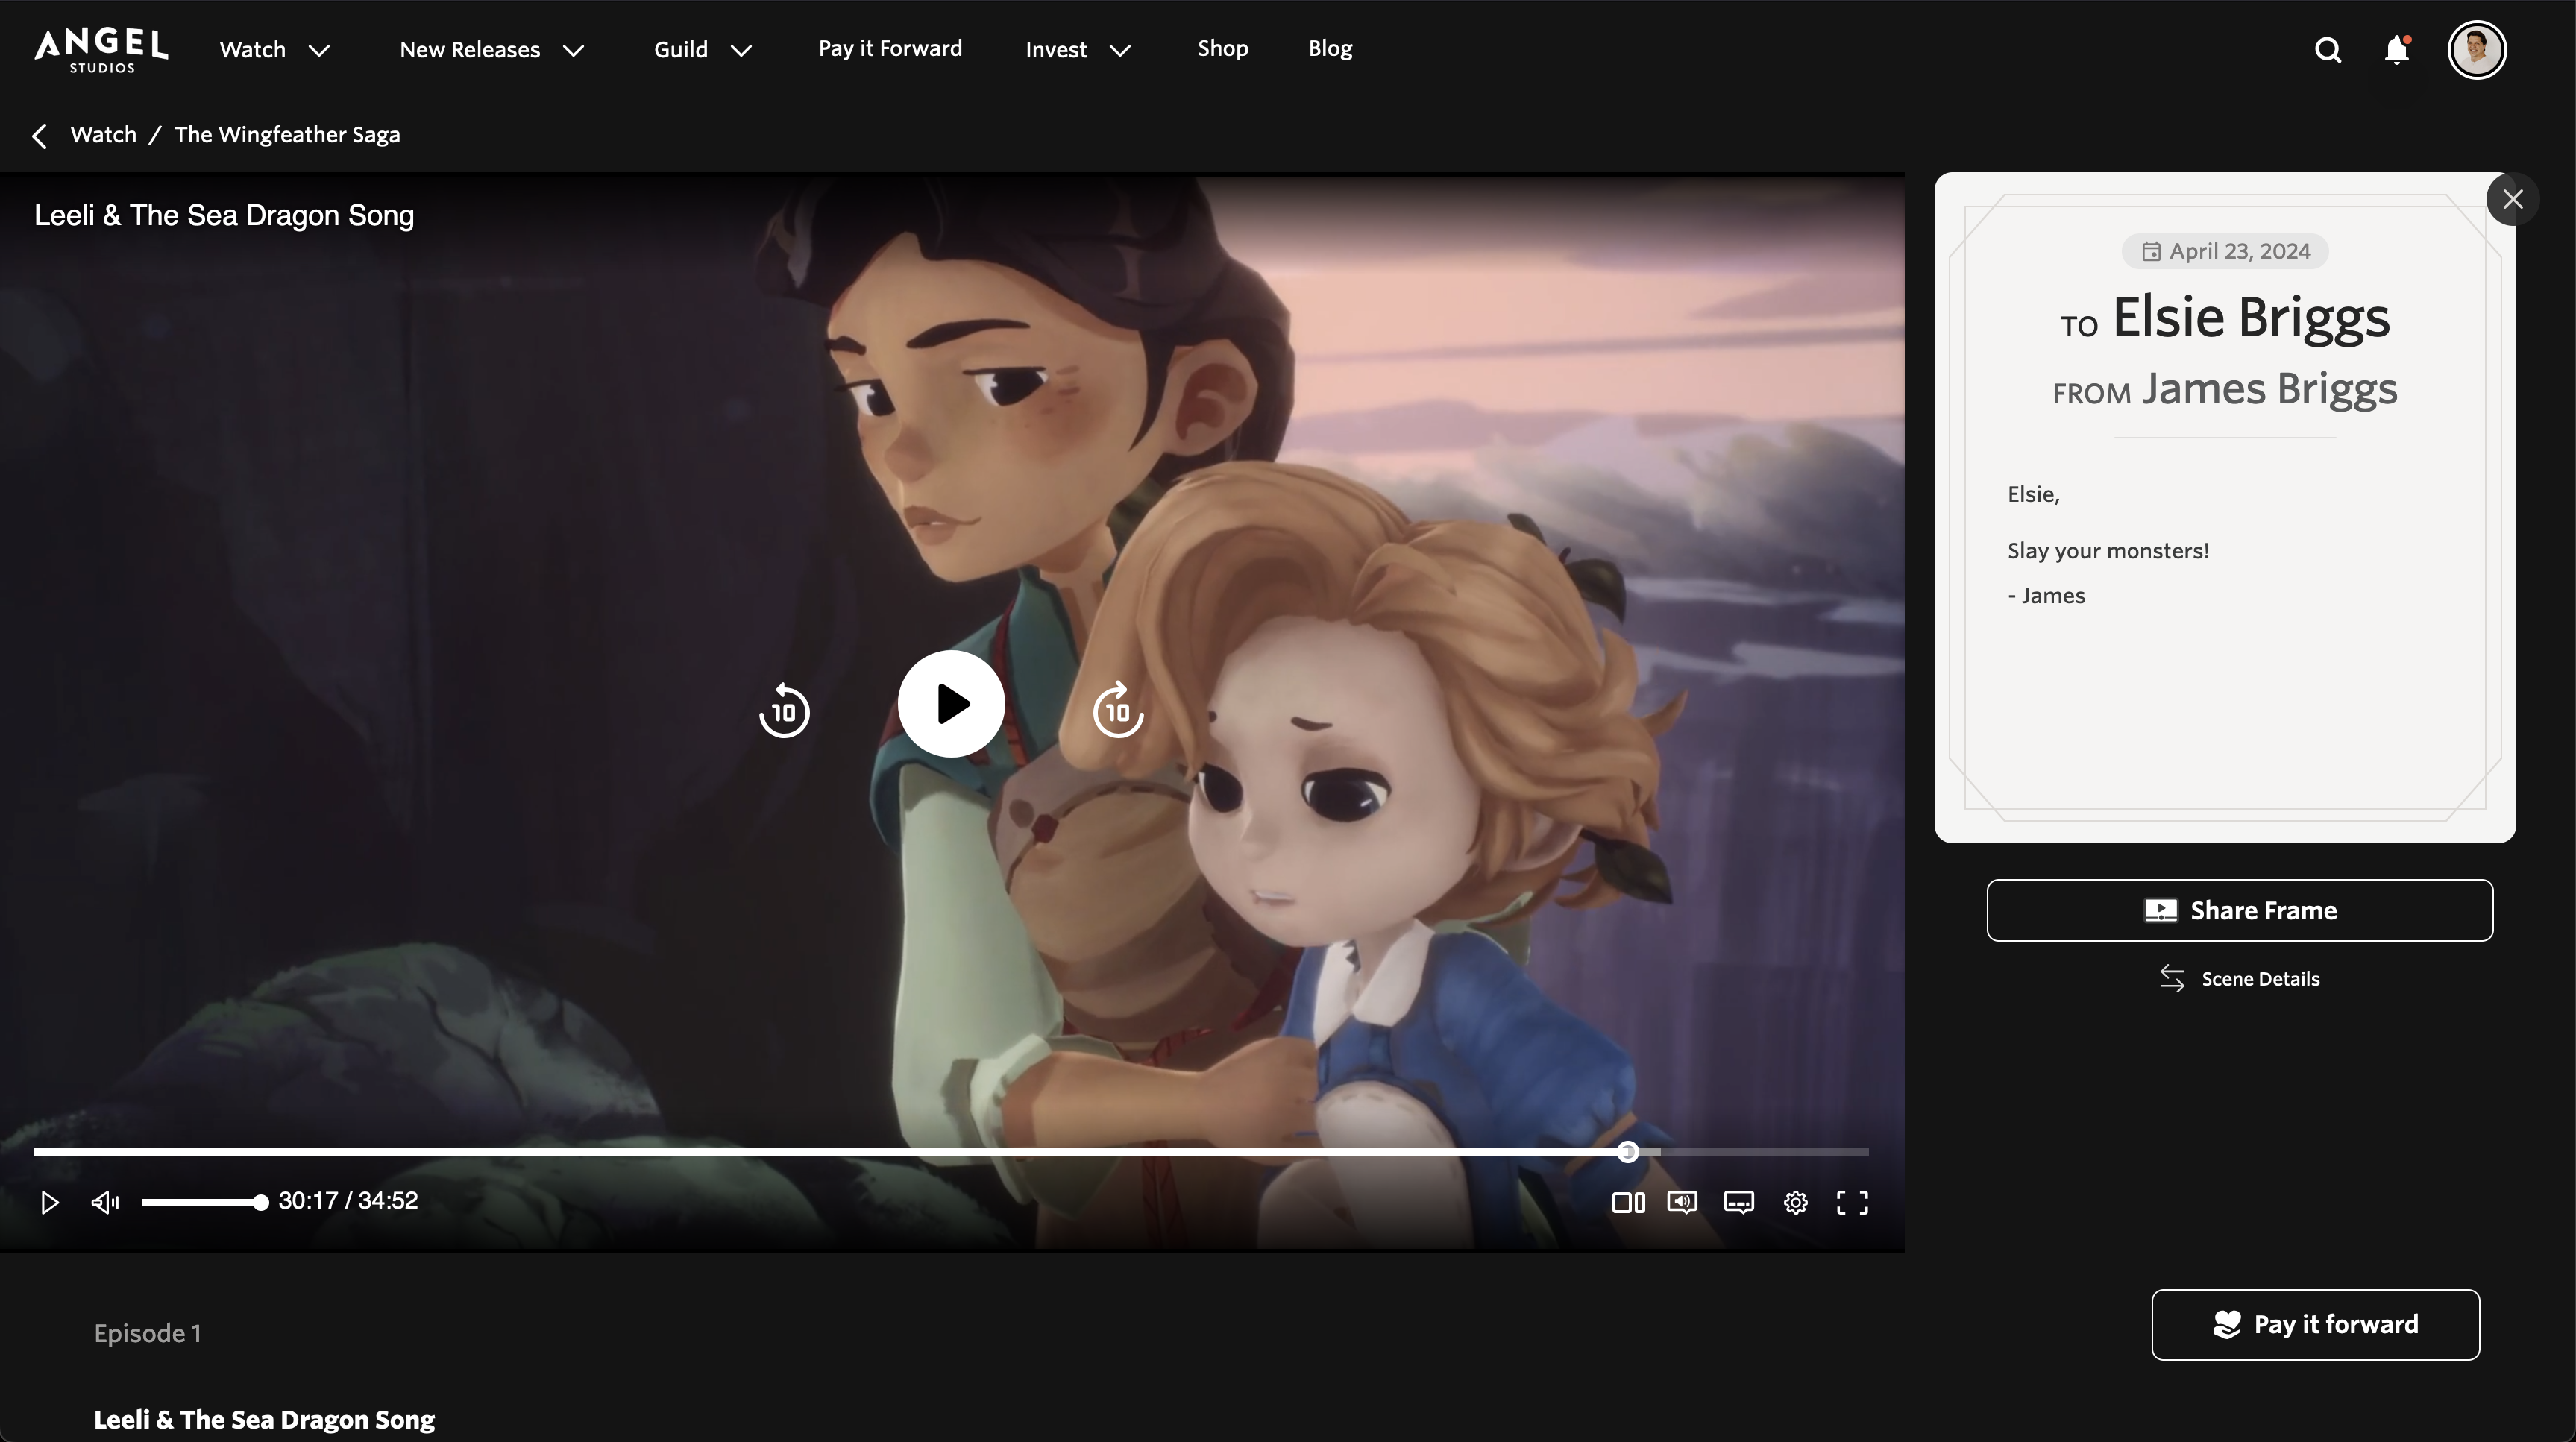This screenshot has height=1442, width=2576.
Task: Click the 30:17 / 34:52 time display
Action: [348, 1201]
